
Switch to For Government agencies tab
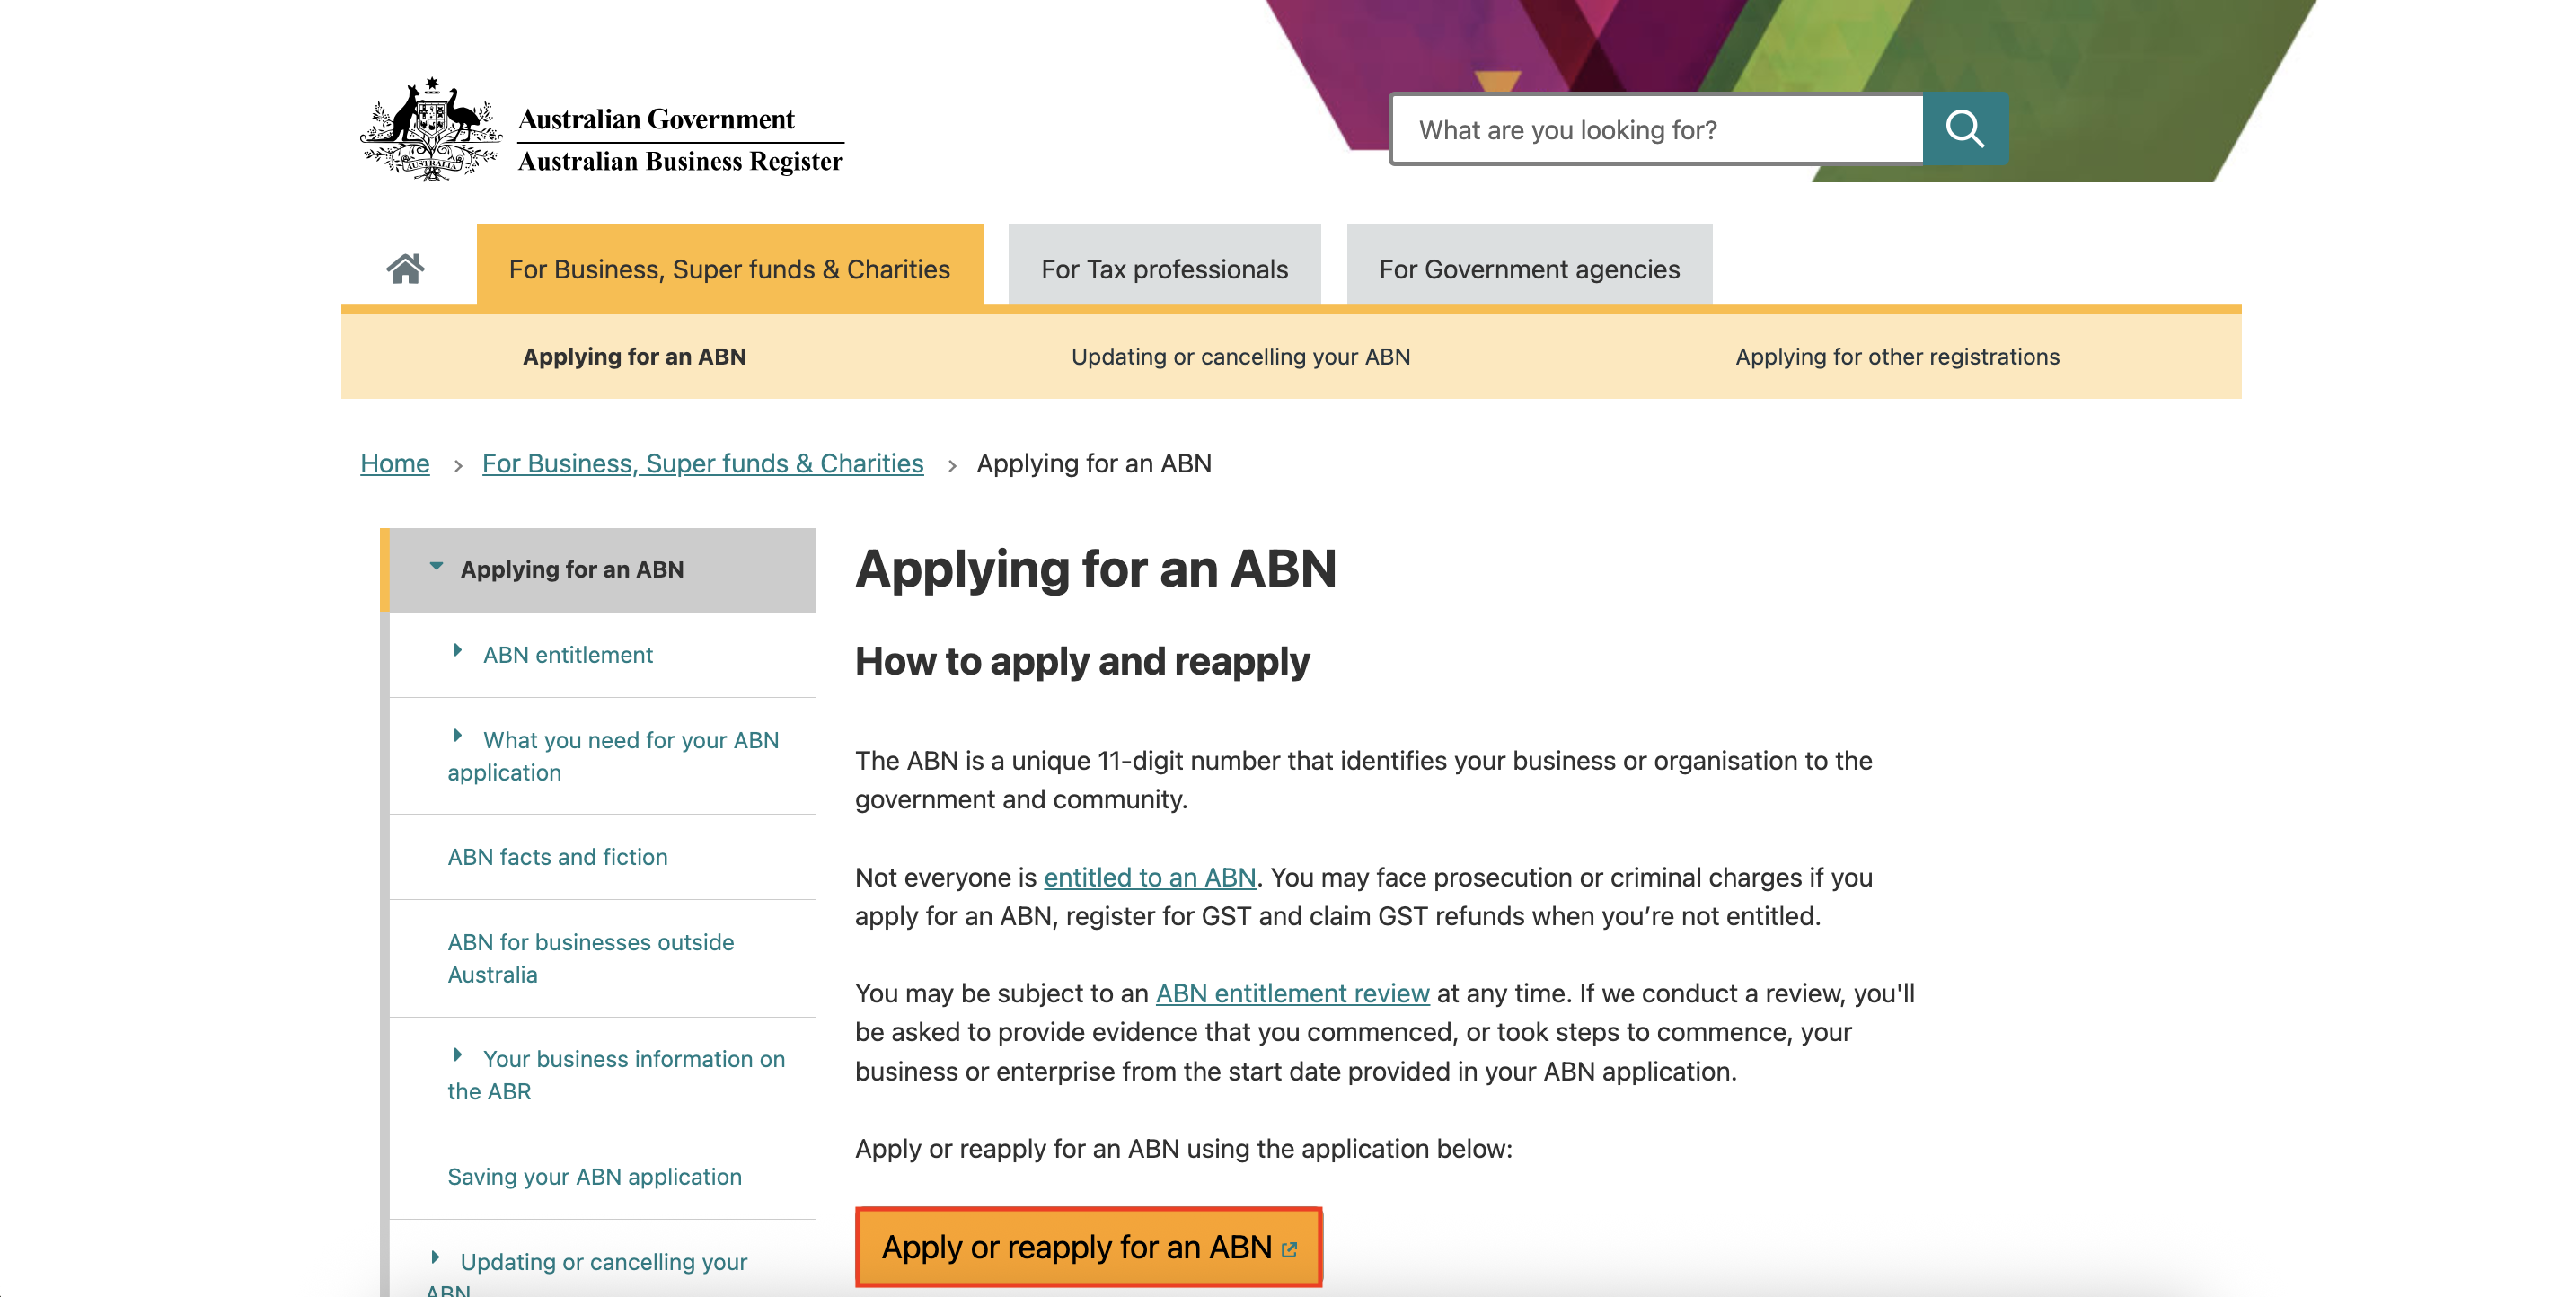click(1528, 269)
